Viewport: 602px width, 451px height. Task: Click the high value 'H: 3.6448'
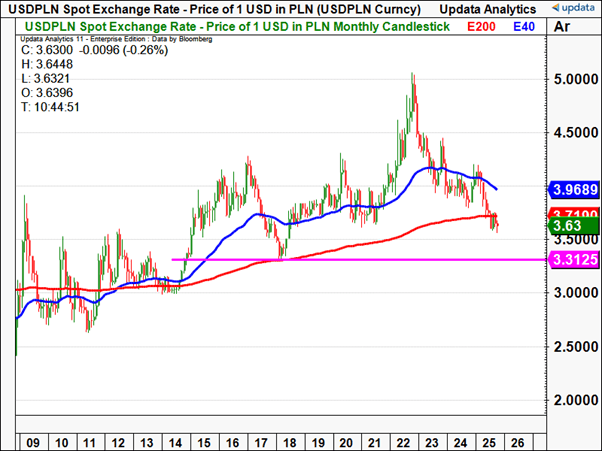click(47, 64)
